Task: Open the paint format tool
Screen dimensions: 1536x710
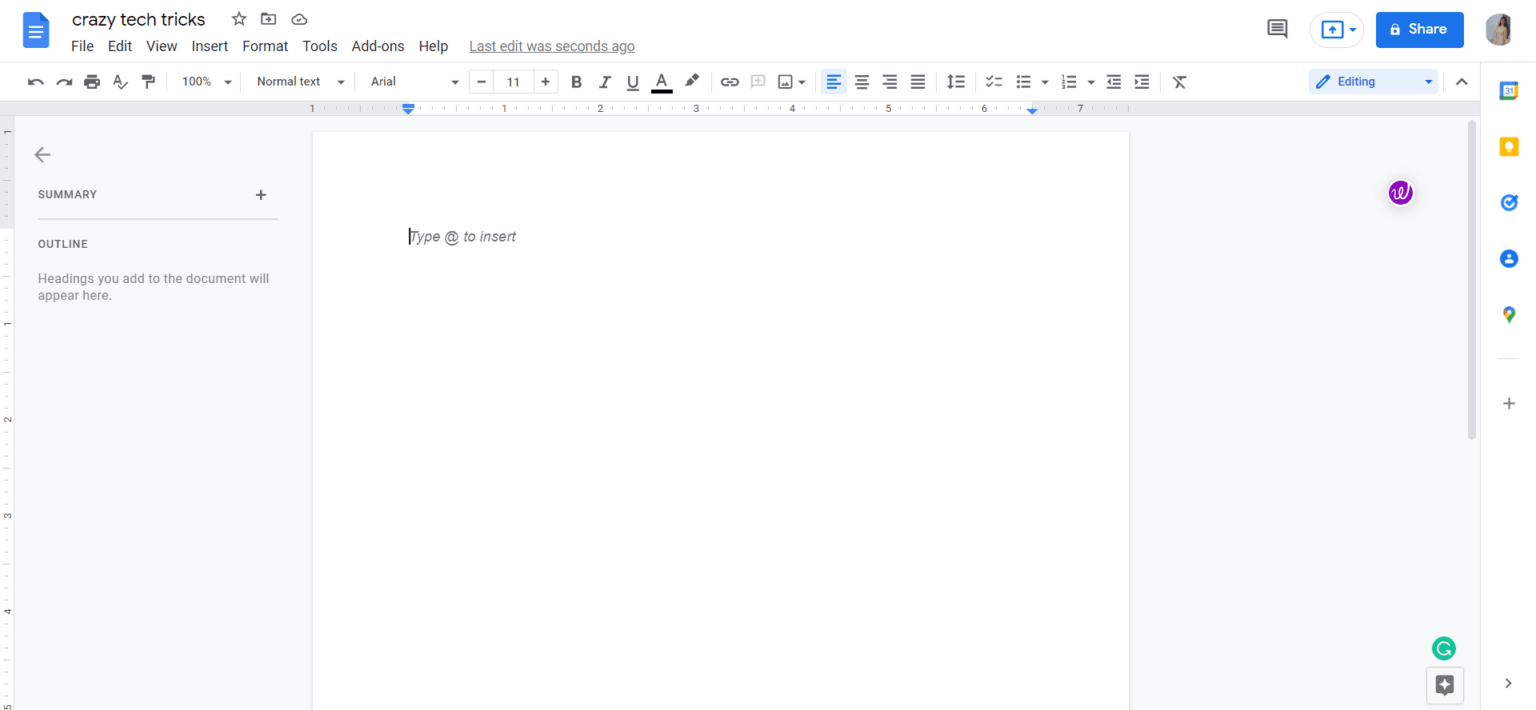Action: coord(148,81)
